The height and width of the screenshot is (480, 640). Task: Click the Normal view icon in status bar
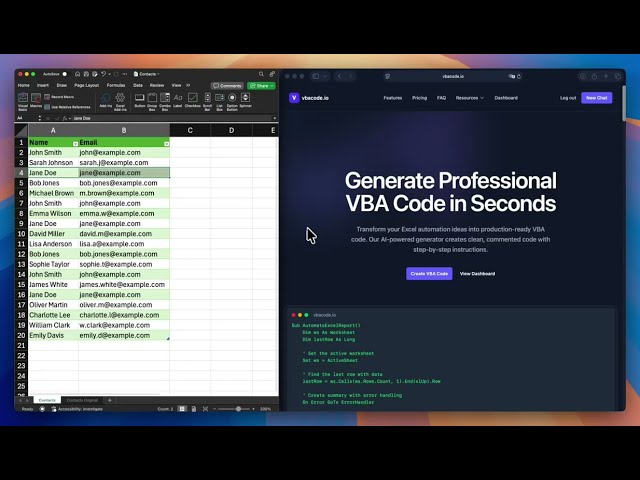182,409
